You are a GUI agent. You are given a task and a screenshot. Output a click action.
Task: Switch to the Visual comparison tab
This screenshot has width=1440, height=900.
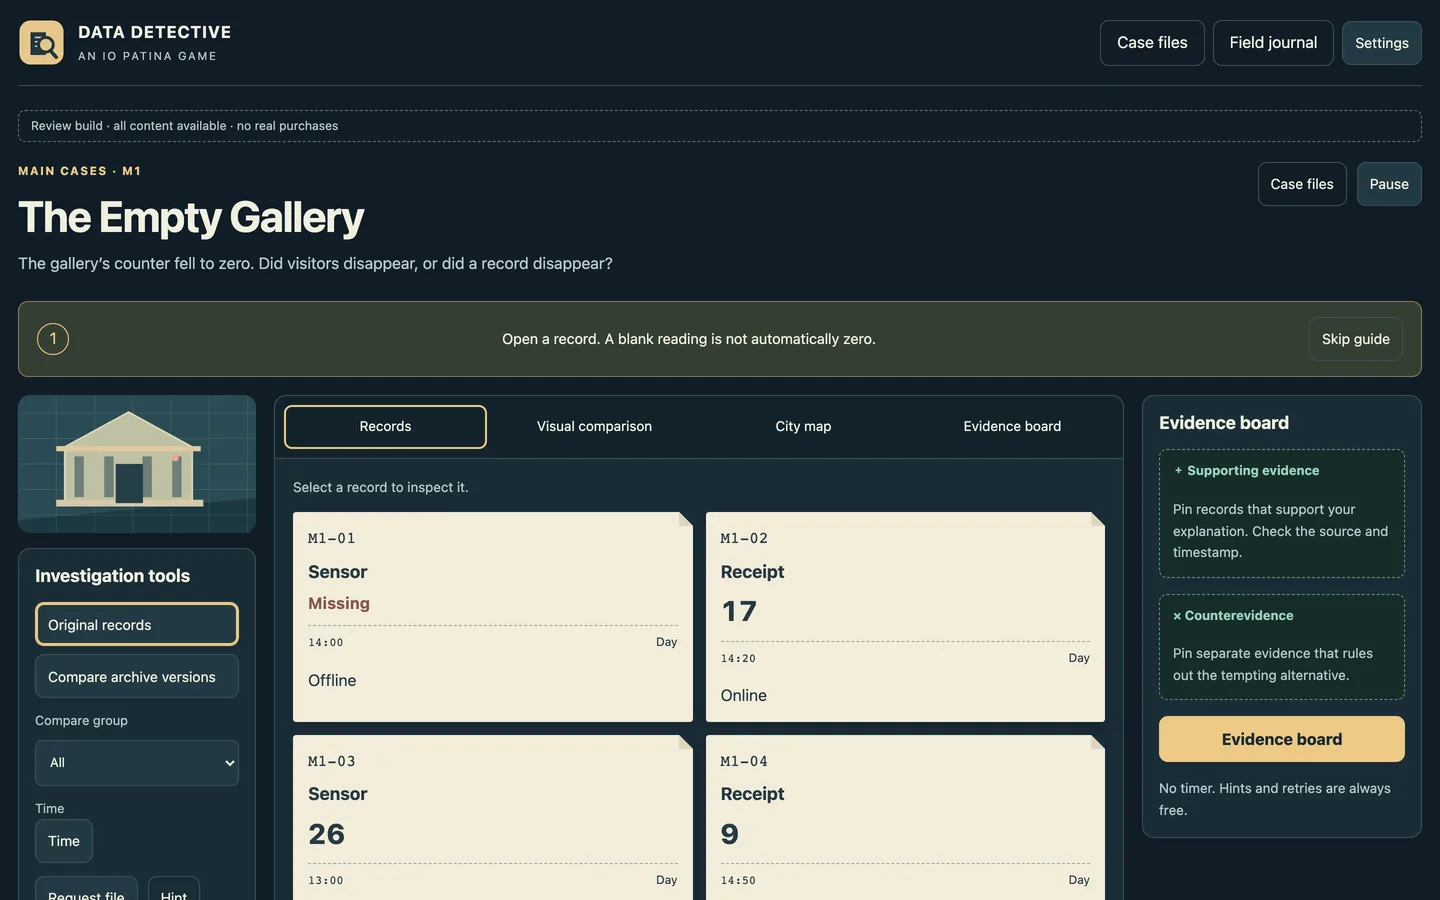click(594, 427)
